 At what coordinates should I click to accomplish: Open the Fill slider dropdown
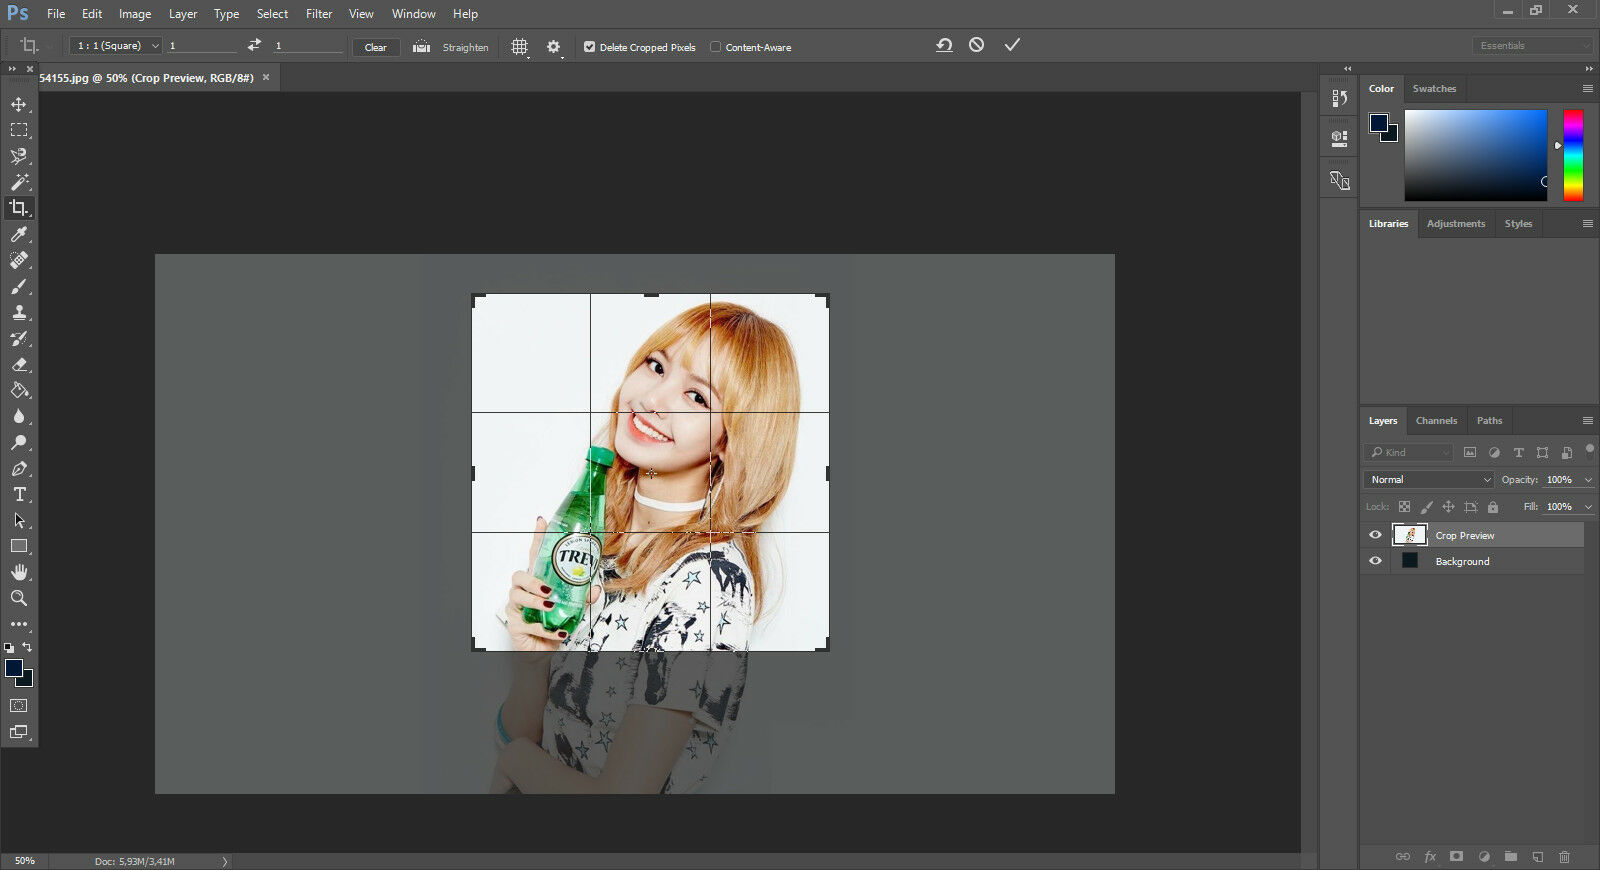tap(1588, 507)
